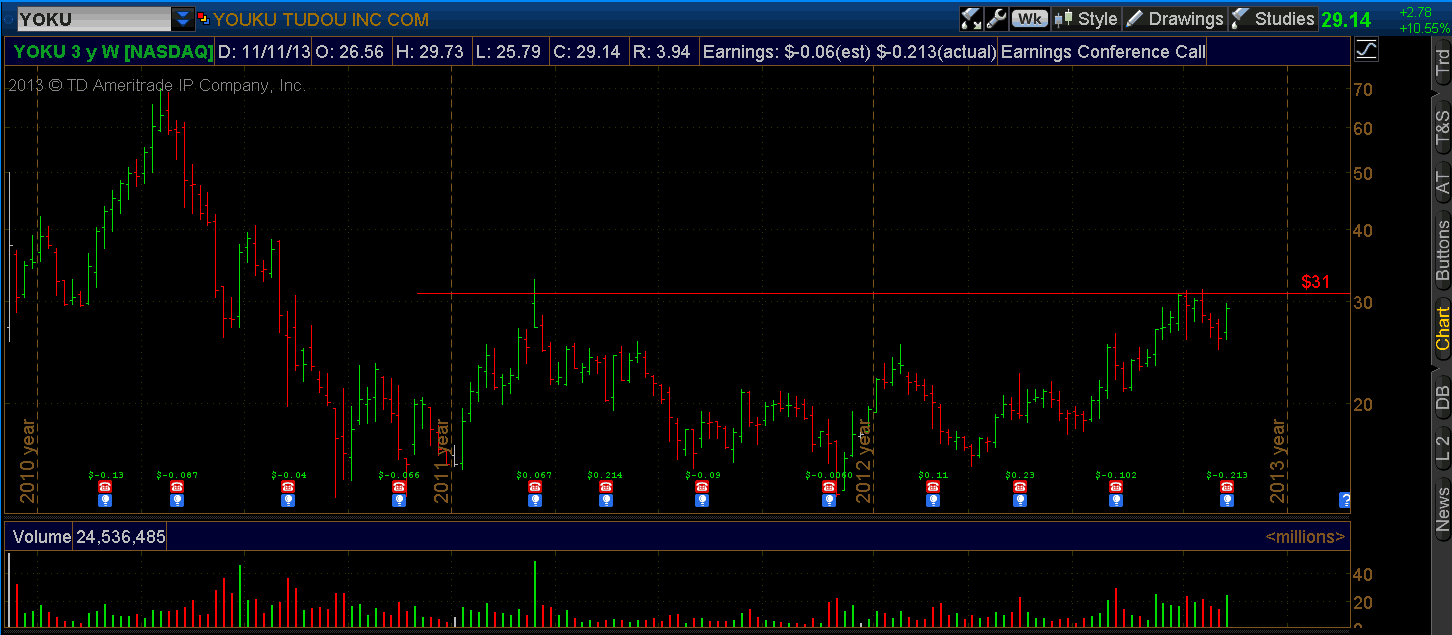
Task: Click the 2013 year axis marker
Action: pos(1277,460)
